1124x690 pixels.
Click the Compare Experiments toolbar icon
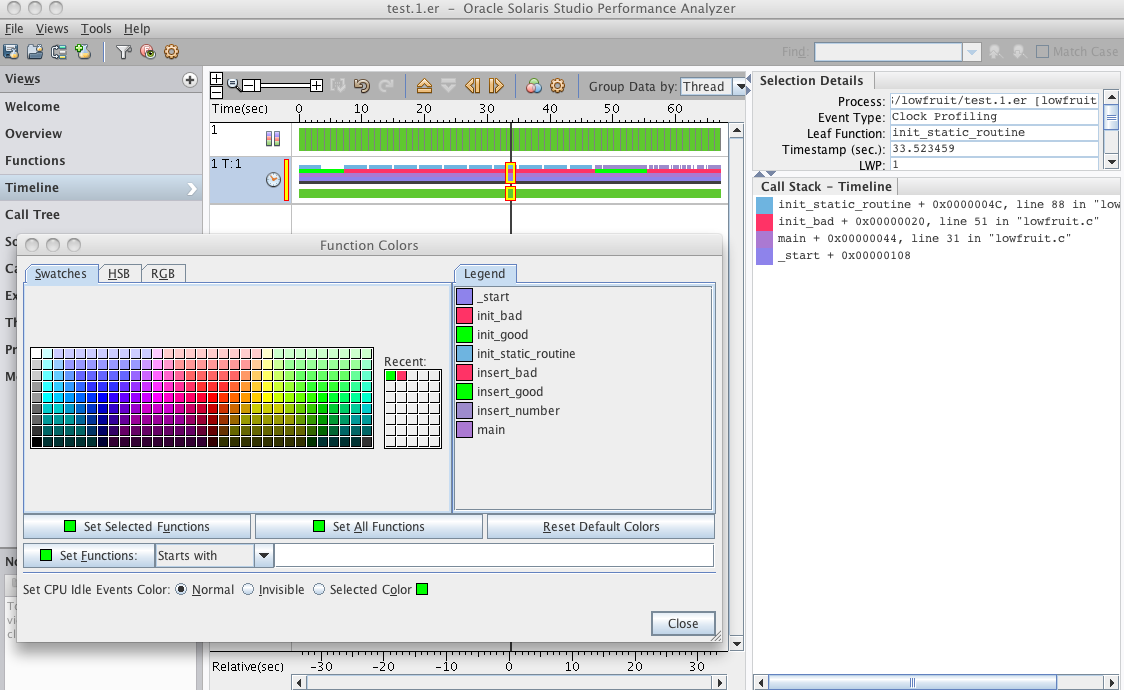(x=59, y=52)
